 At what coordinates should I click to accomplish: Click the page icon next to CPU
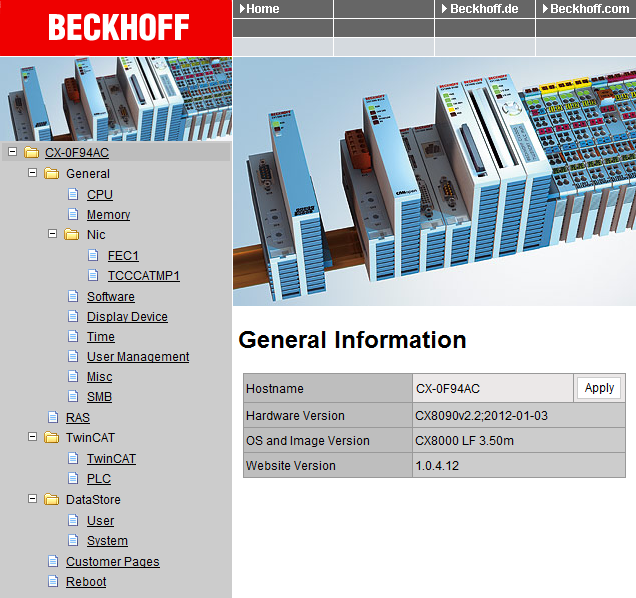73,194
